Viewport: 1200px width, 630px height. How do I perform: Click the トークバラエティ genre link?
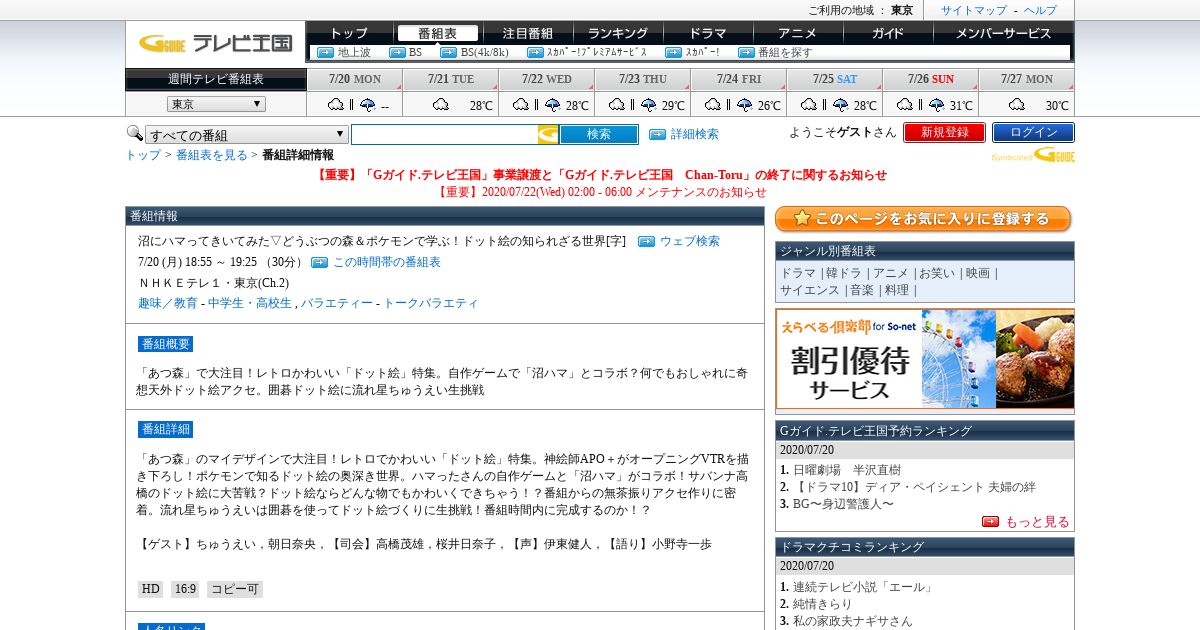coord(431,303)
